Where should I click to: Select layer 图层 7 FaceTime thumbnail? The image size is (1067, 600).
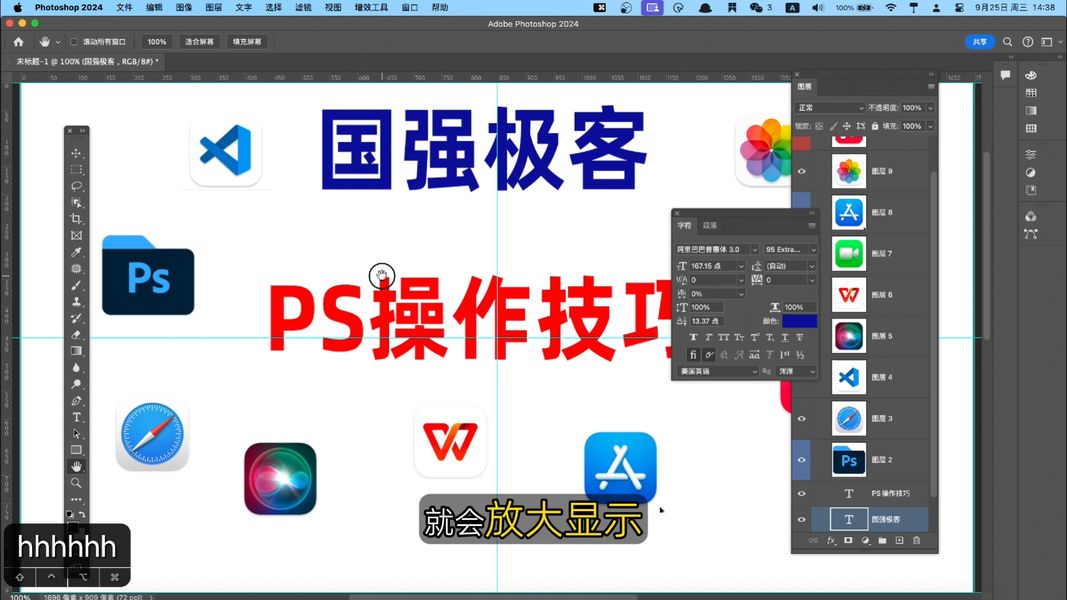click(x=849, y=254)
